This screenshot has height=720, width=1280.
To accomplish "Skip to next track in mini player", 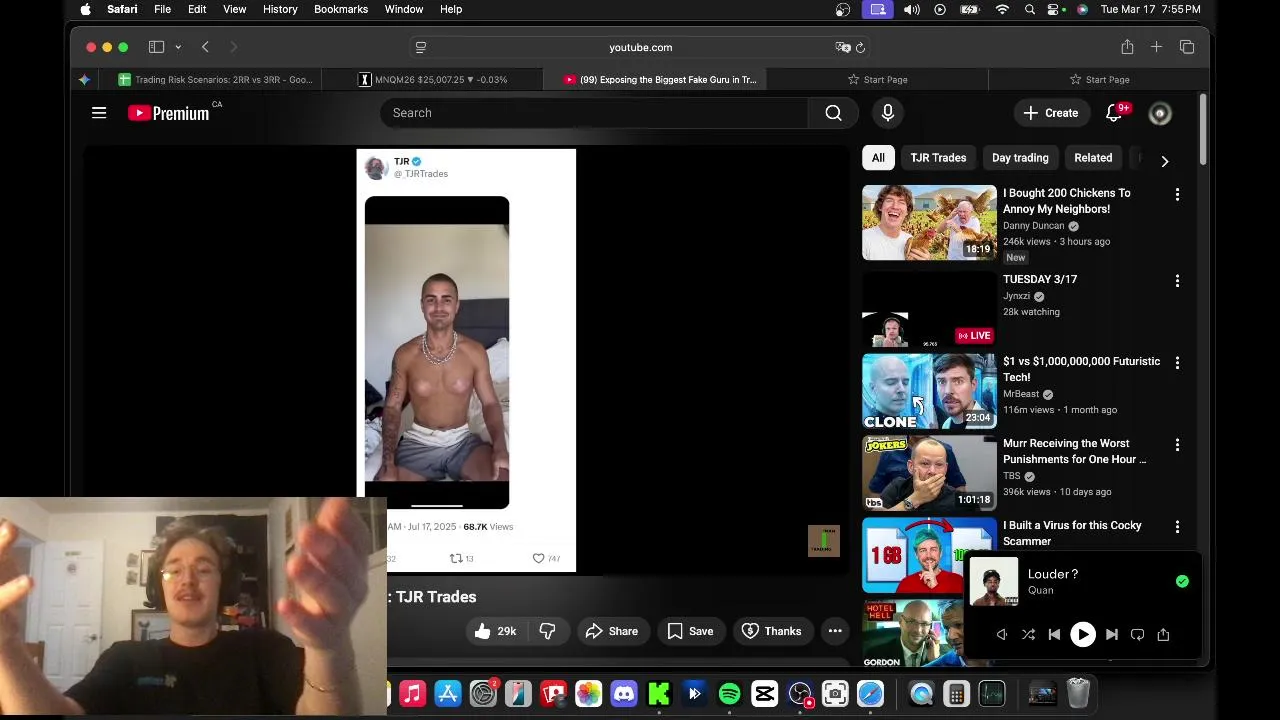I will pyautogui.click(x=1112, y=634).
